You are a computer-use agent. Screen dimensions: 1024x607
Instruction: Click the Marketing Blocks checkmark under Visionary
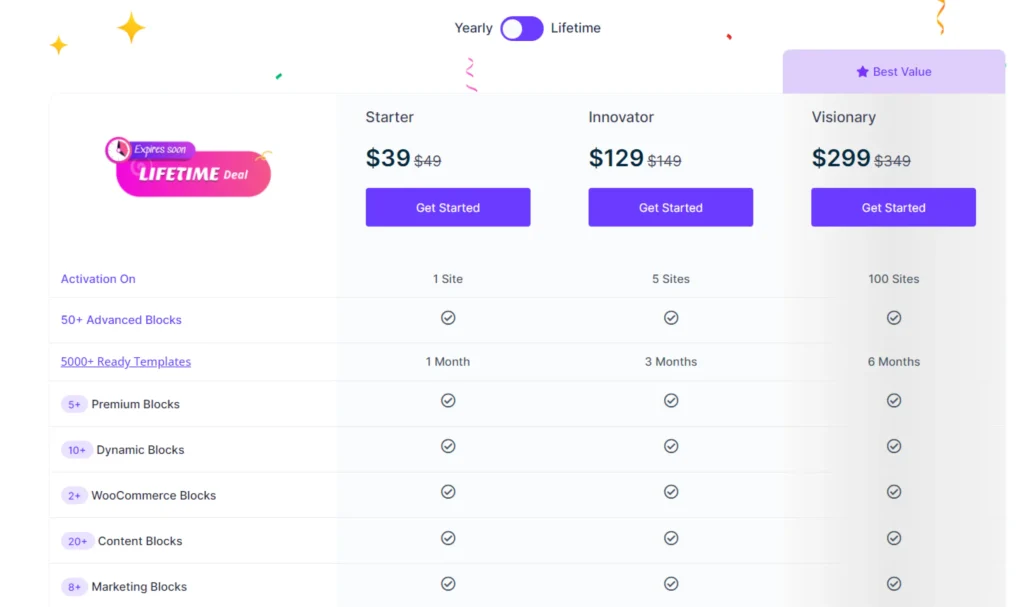(x=893, y=583)
